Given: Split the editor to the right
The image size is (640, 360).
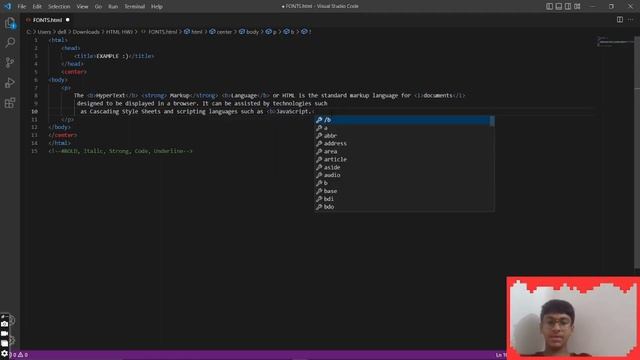Looking at the screenshot, I should [620, 20].
